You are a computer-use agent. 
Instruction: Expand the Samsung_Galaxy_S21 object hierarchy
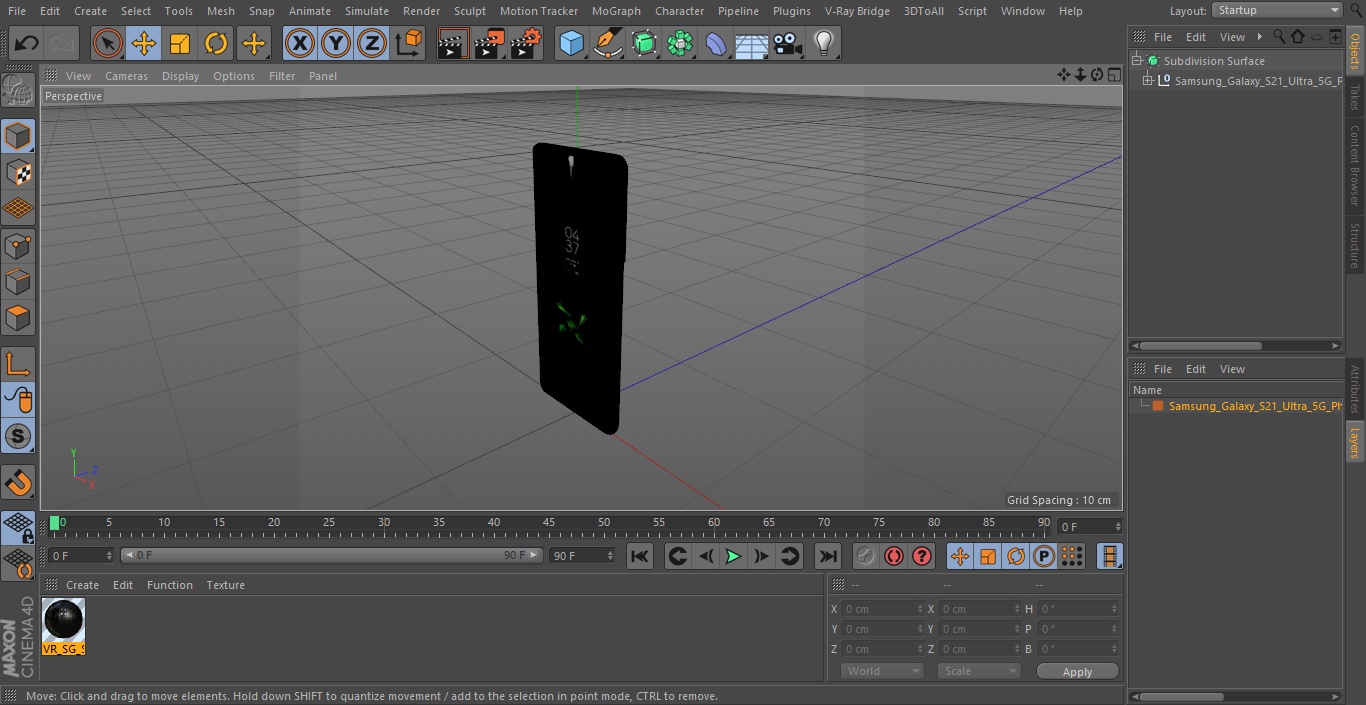coord(1148,81)
